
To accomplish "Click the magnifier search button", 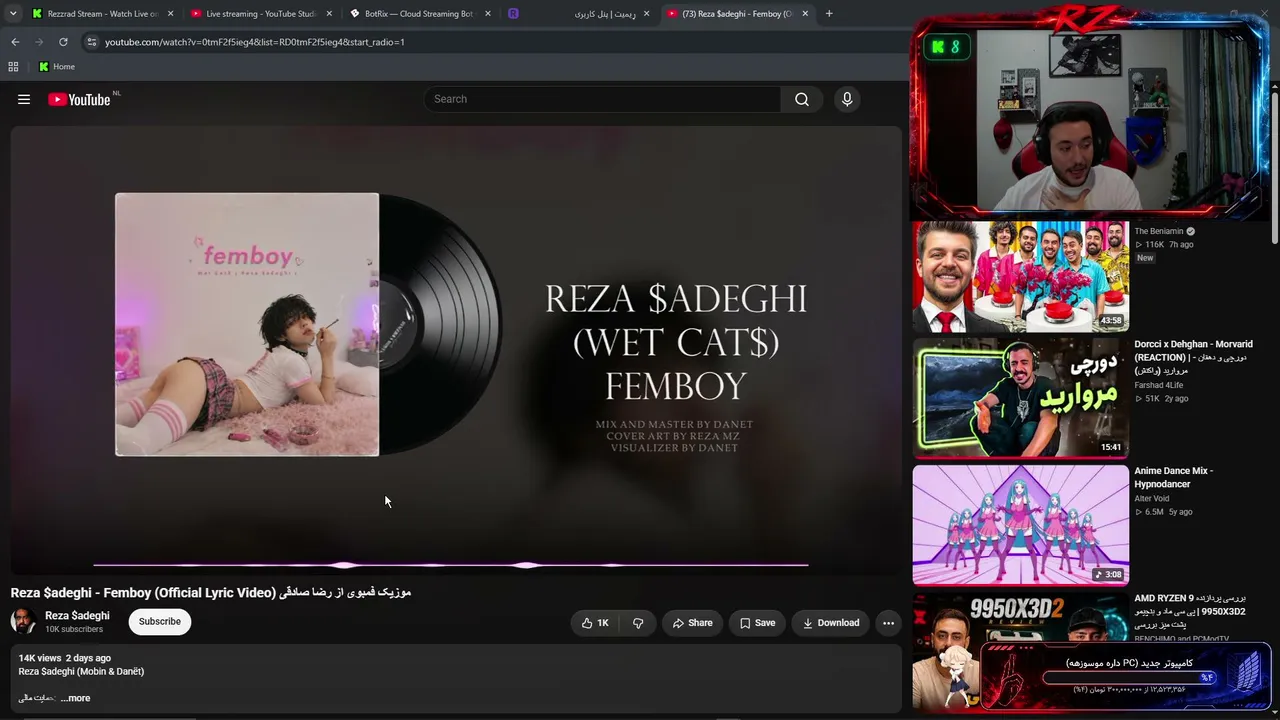I will [x=802, y=99].
